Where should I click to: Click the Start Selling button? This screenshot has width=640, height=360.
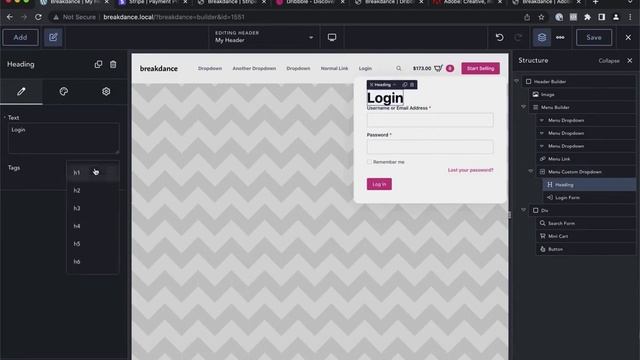coord(480,68)
